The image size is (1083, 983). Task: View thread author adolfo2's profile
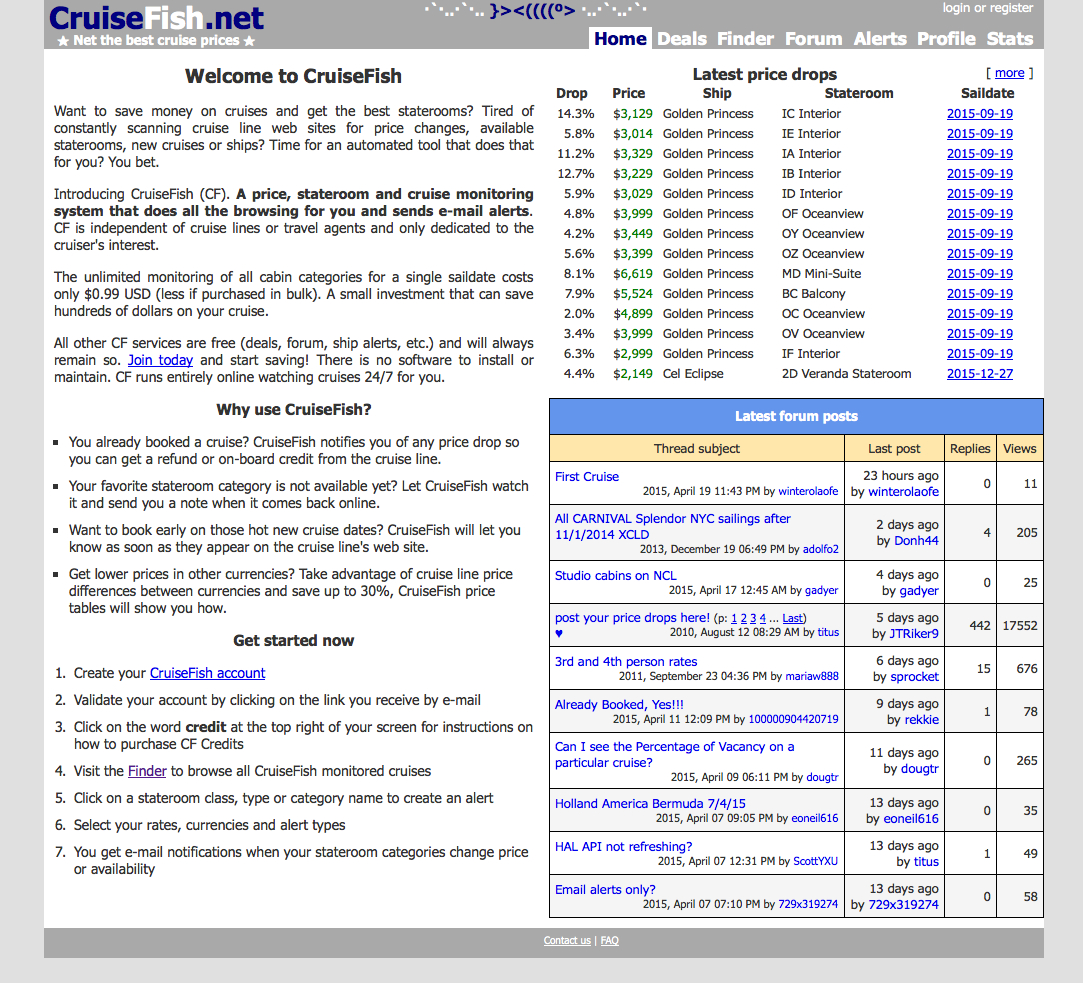pyautogui.click(x=821, y=549)
